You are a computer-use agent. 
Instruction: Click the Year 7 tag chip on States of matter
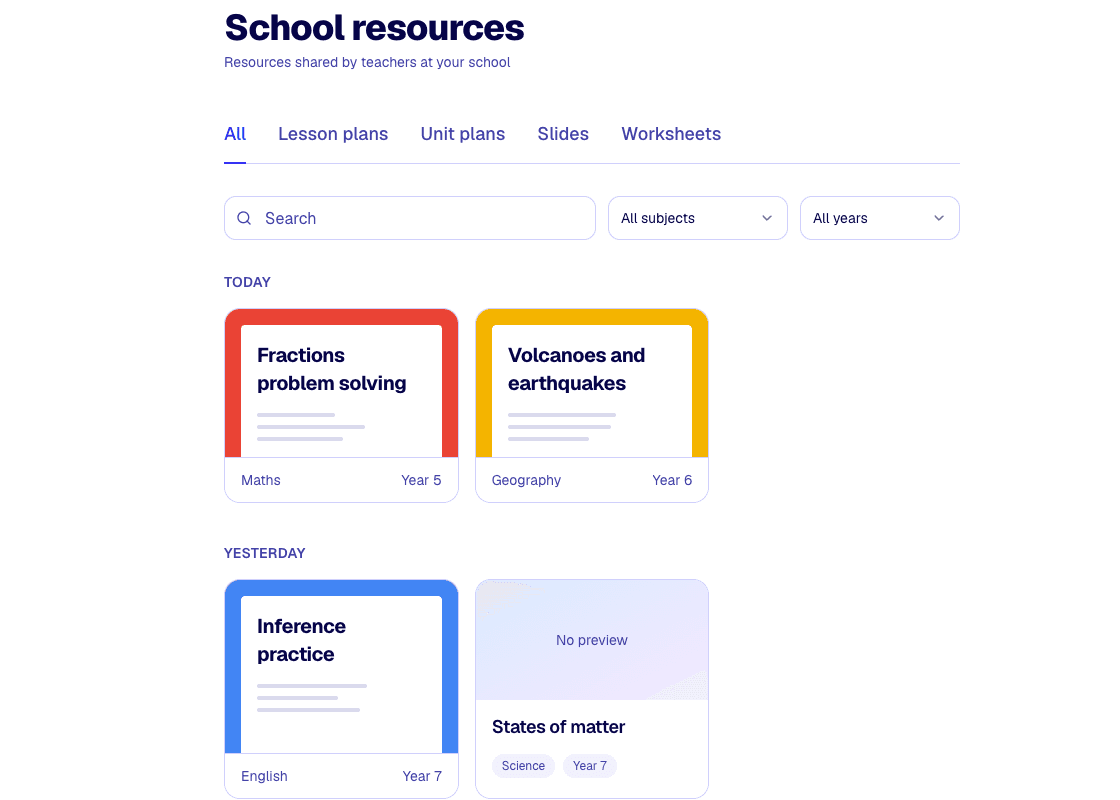tap(589, 766)
